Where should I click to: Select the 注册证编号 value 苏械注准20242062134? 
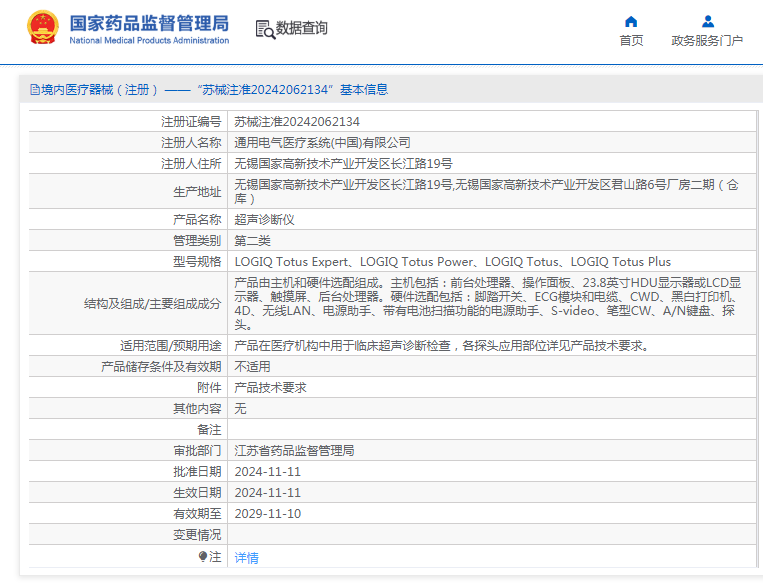[x=296, y=121]
